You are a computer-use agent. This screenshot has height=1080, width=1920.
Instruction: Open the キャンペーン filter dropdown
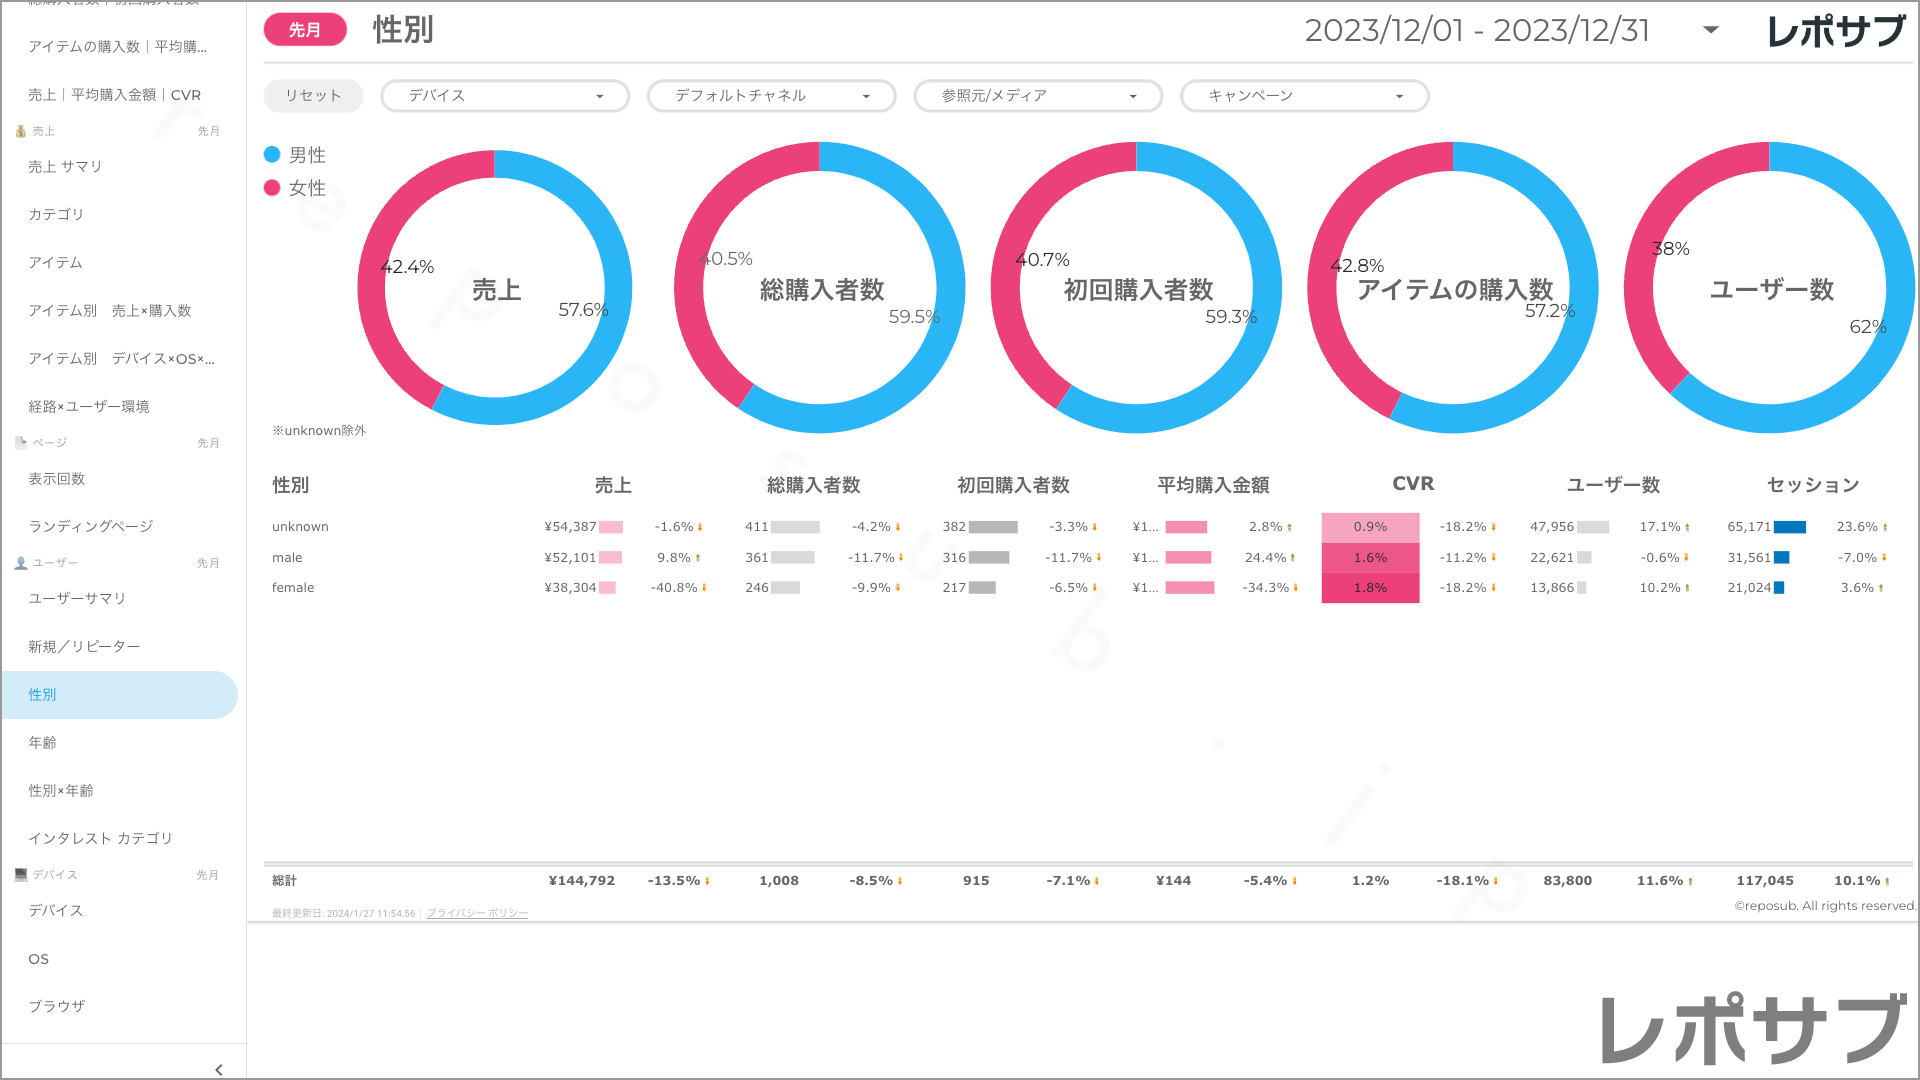(x=1304, y=96)
